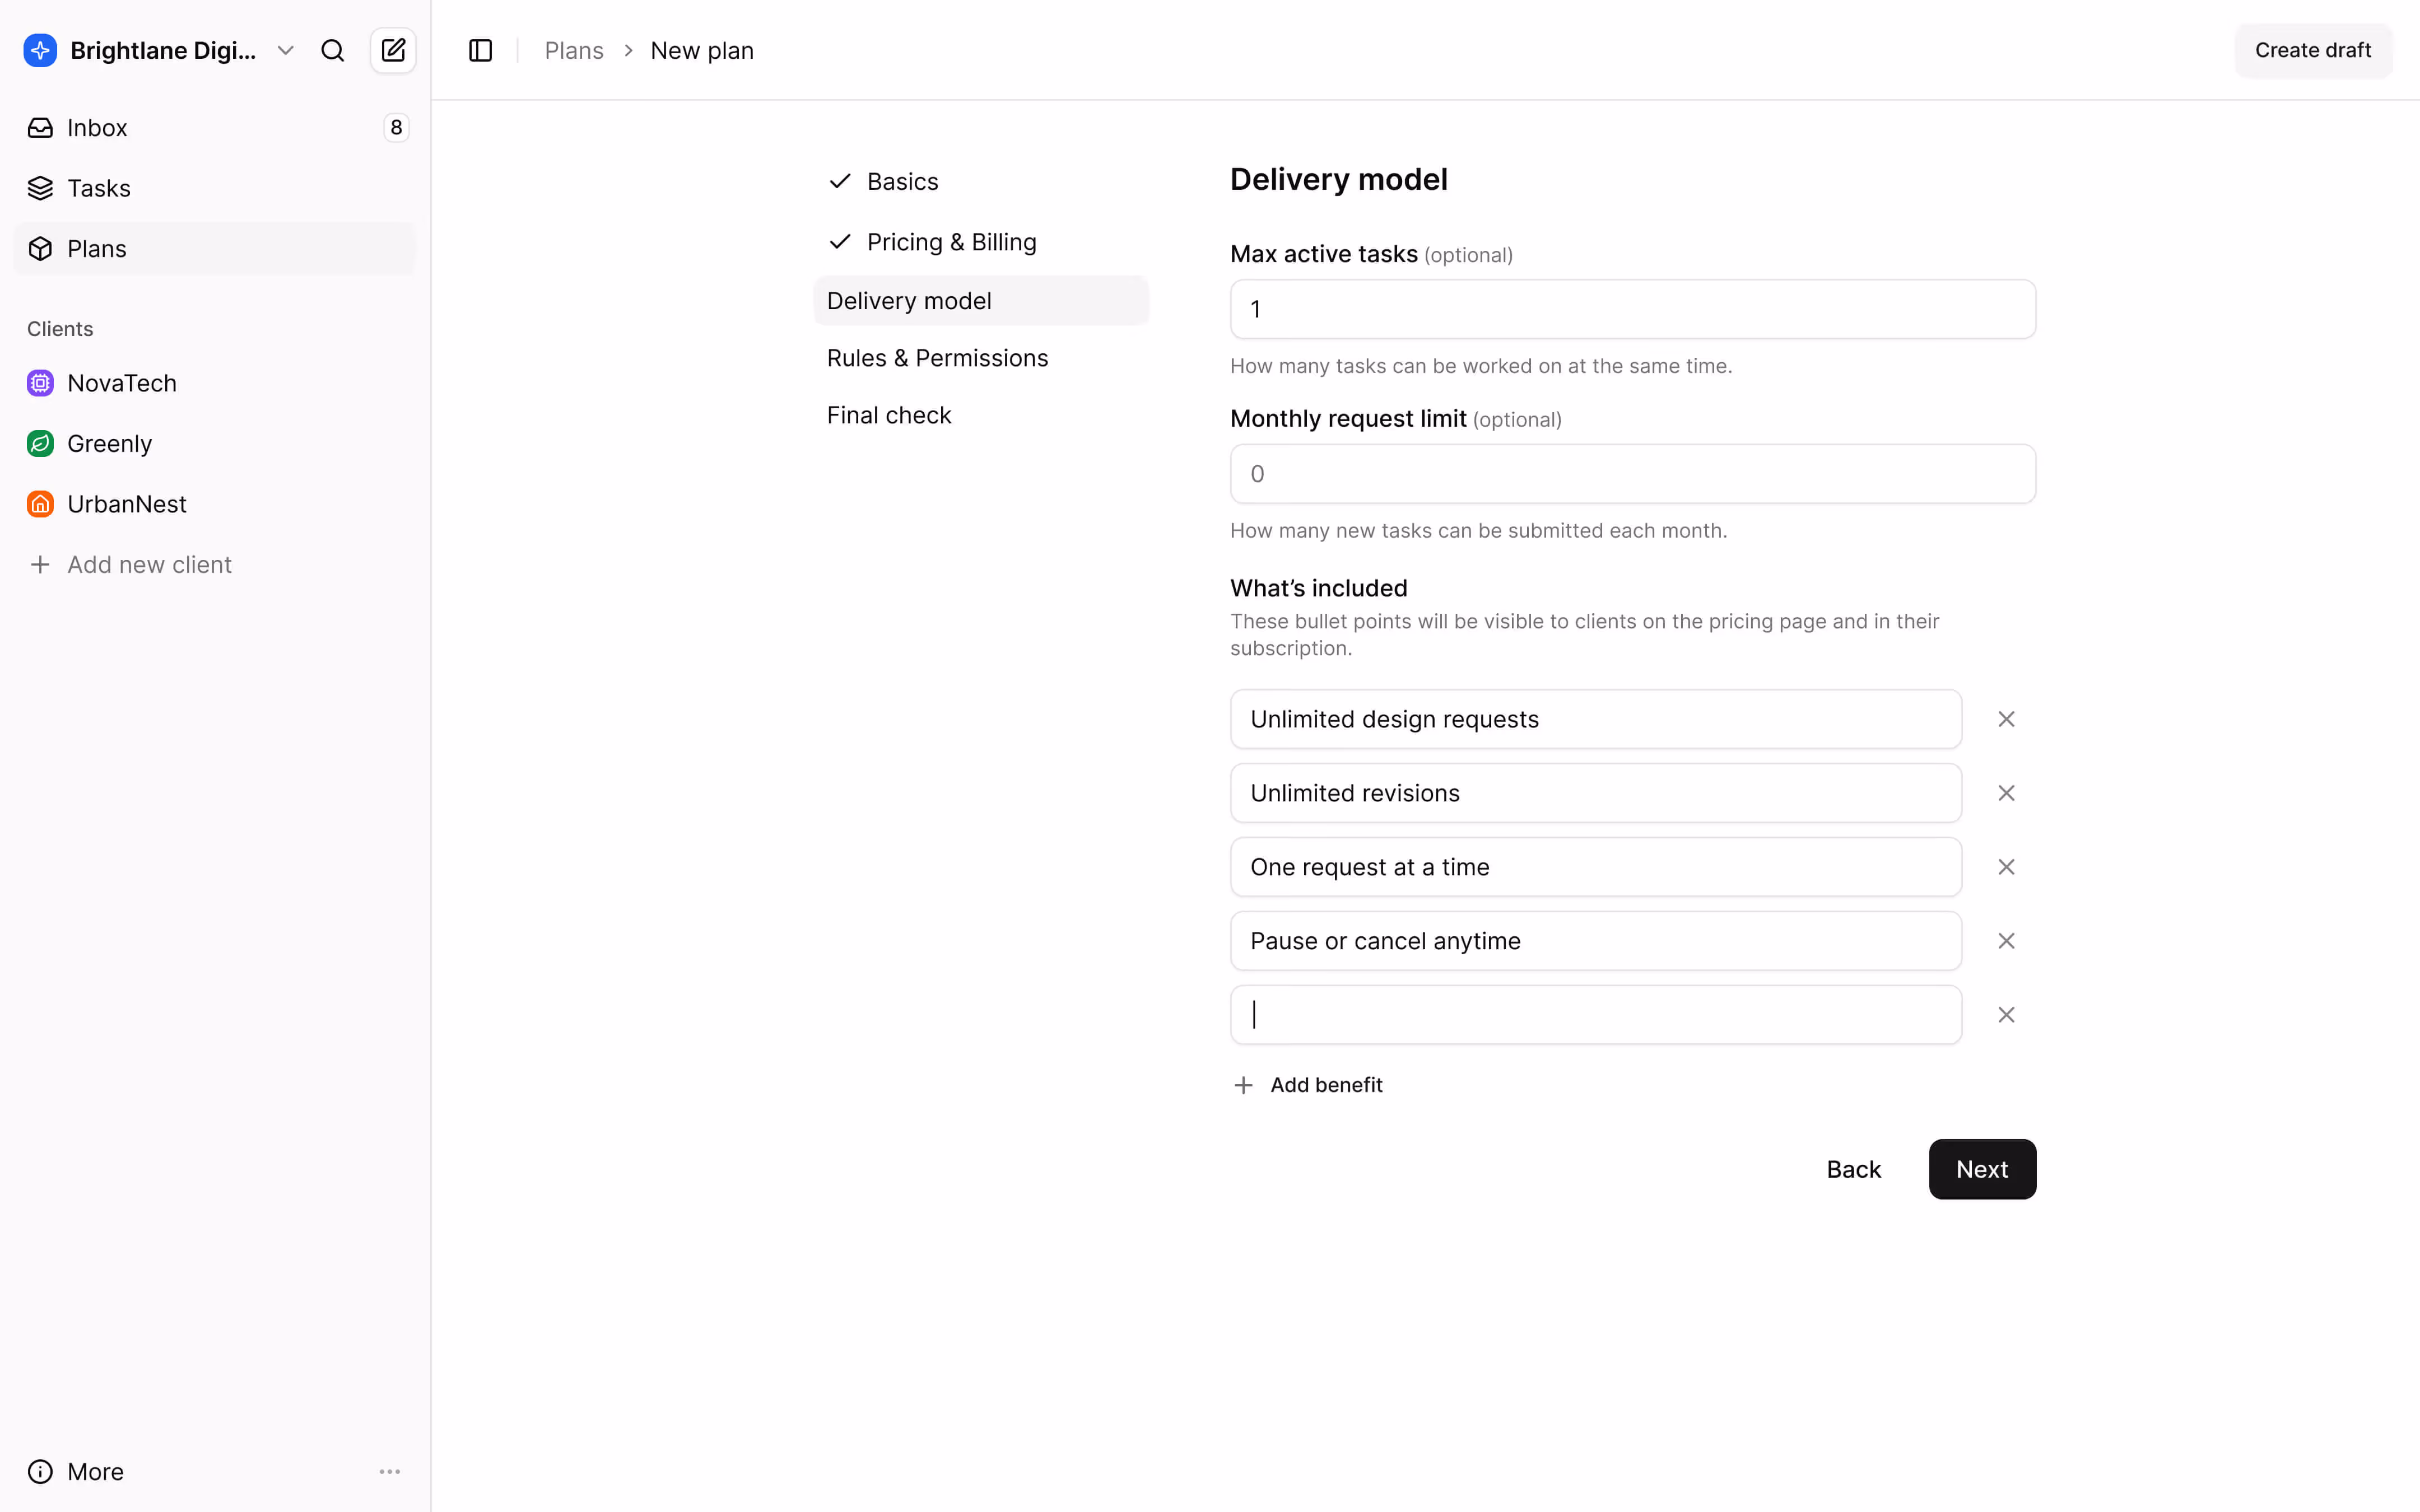Image resolution: width=2420 pixels, height=1512 pixels.
Task: Expand the Brightlane workspace switcher
Action: coord(286,50)
